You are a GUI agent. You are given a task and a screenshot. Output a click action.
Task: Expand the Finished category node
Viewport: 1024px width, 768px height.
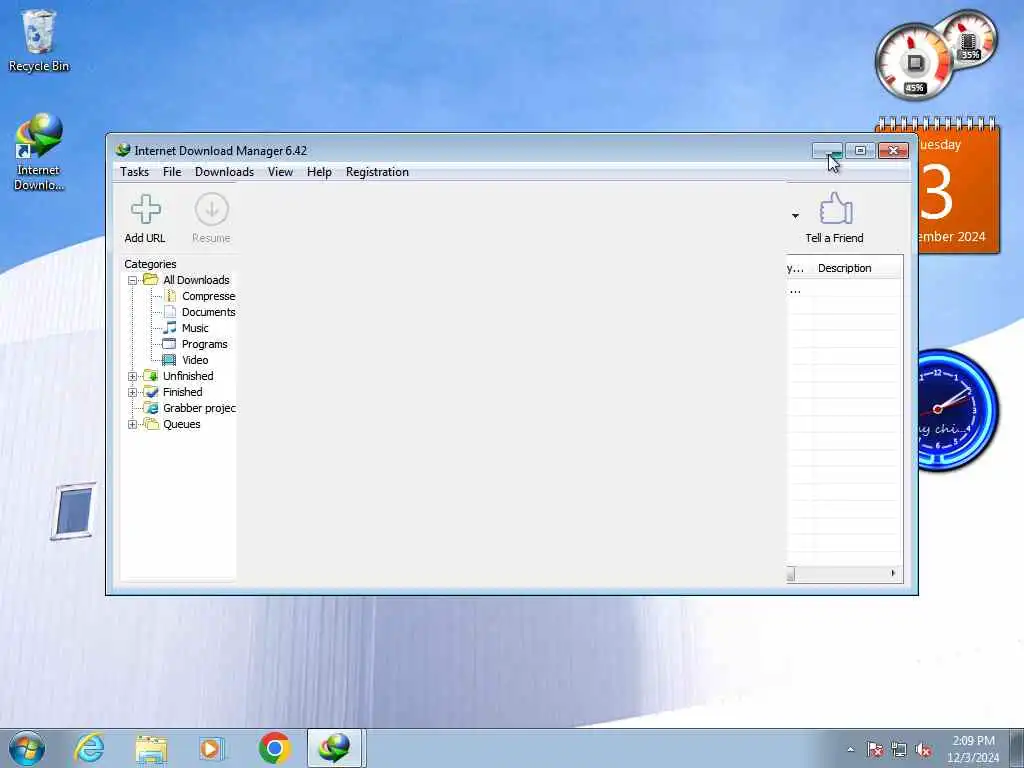pyautogui.click(x=133, y=392)
